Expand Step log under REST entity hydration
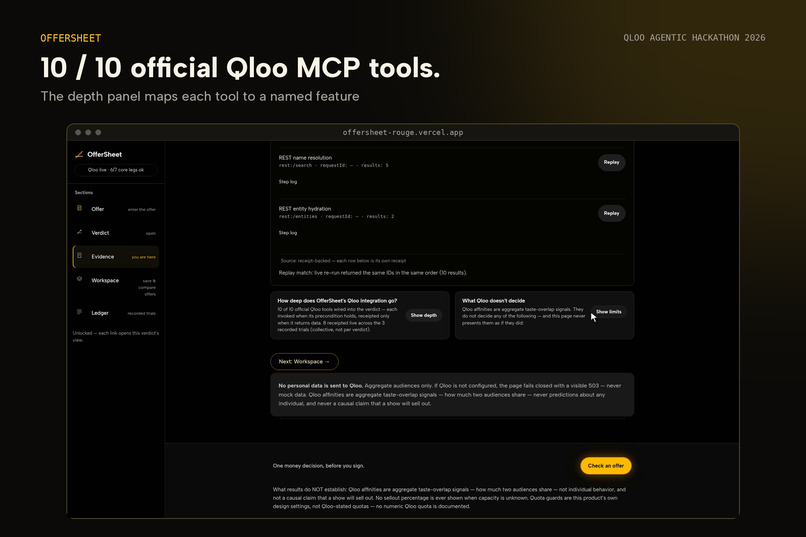Image resolution: width=806 pixels, height=537 pixels. (x=288, y=233)
